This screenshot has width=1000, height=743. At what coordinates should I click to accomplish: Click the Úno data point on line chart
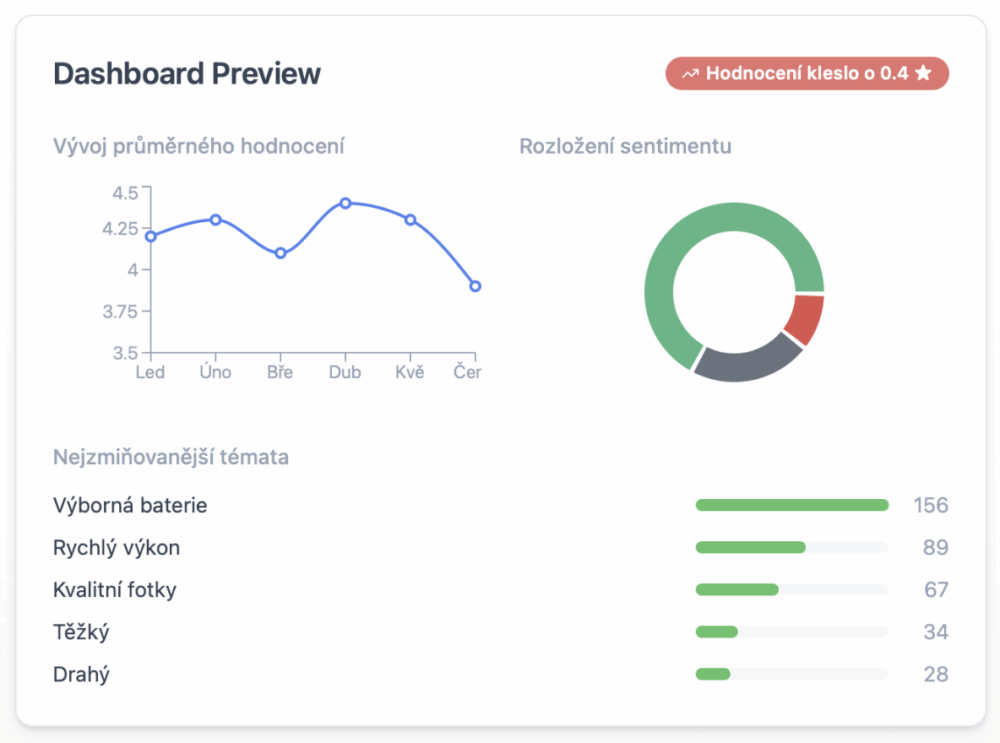(215, 219)
